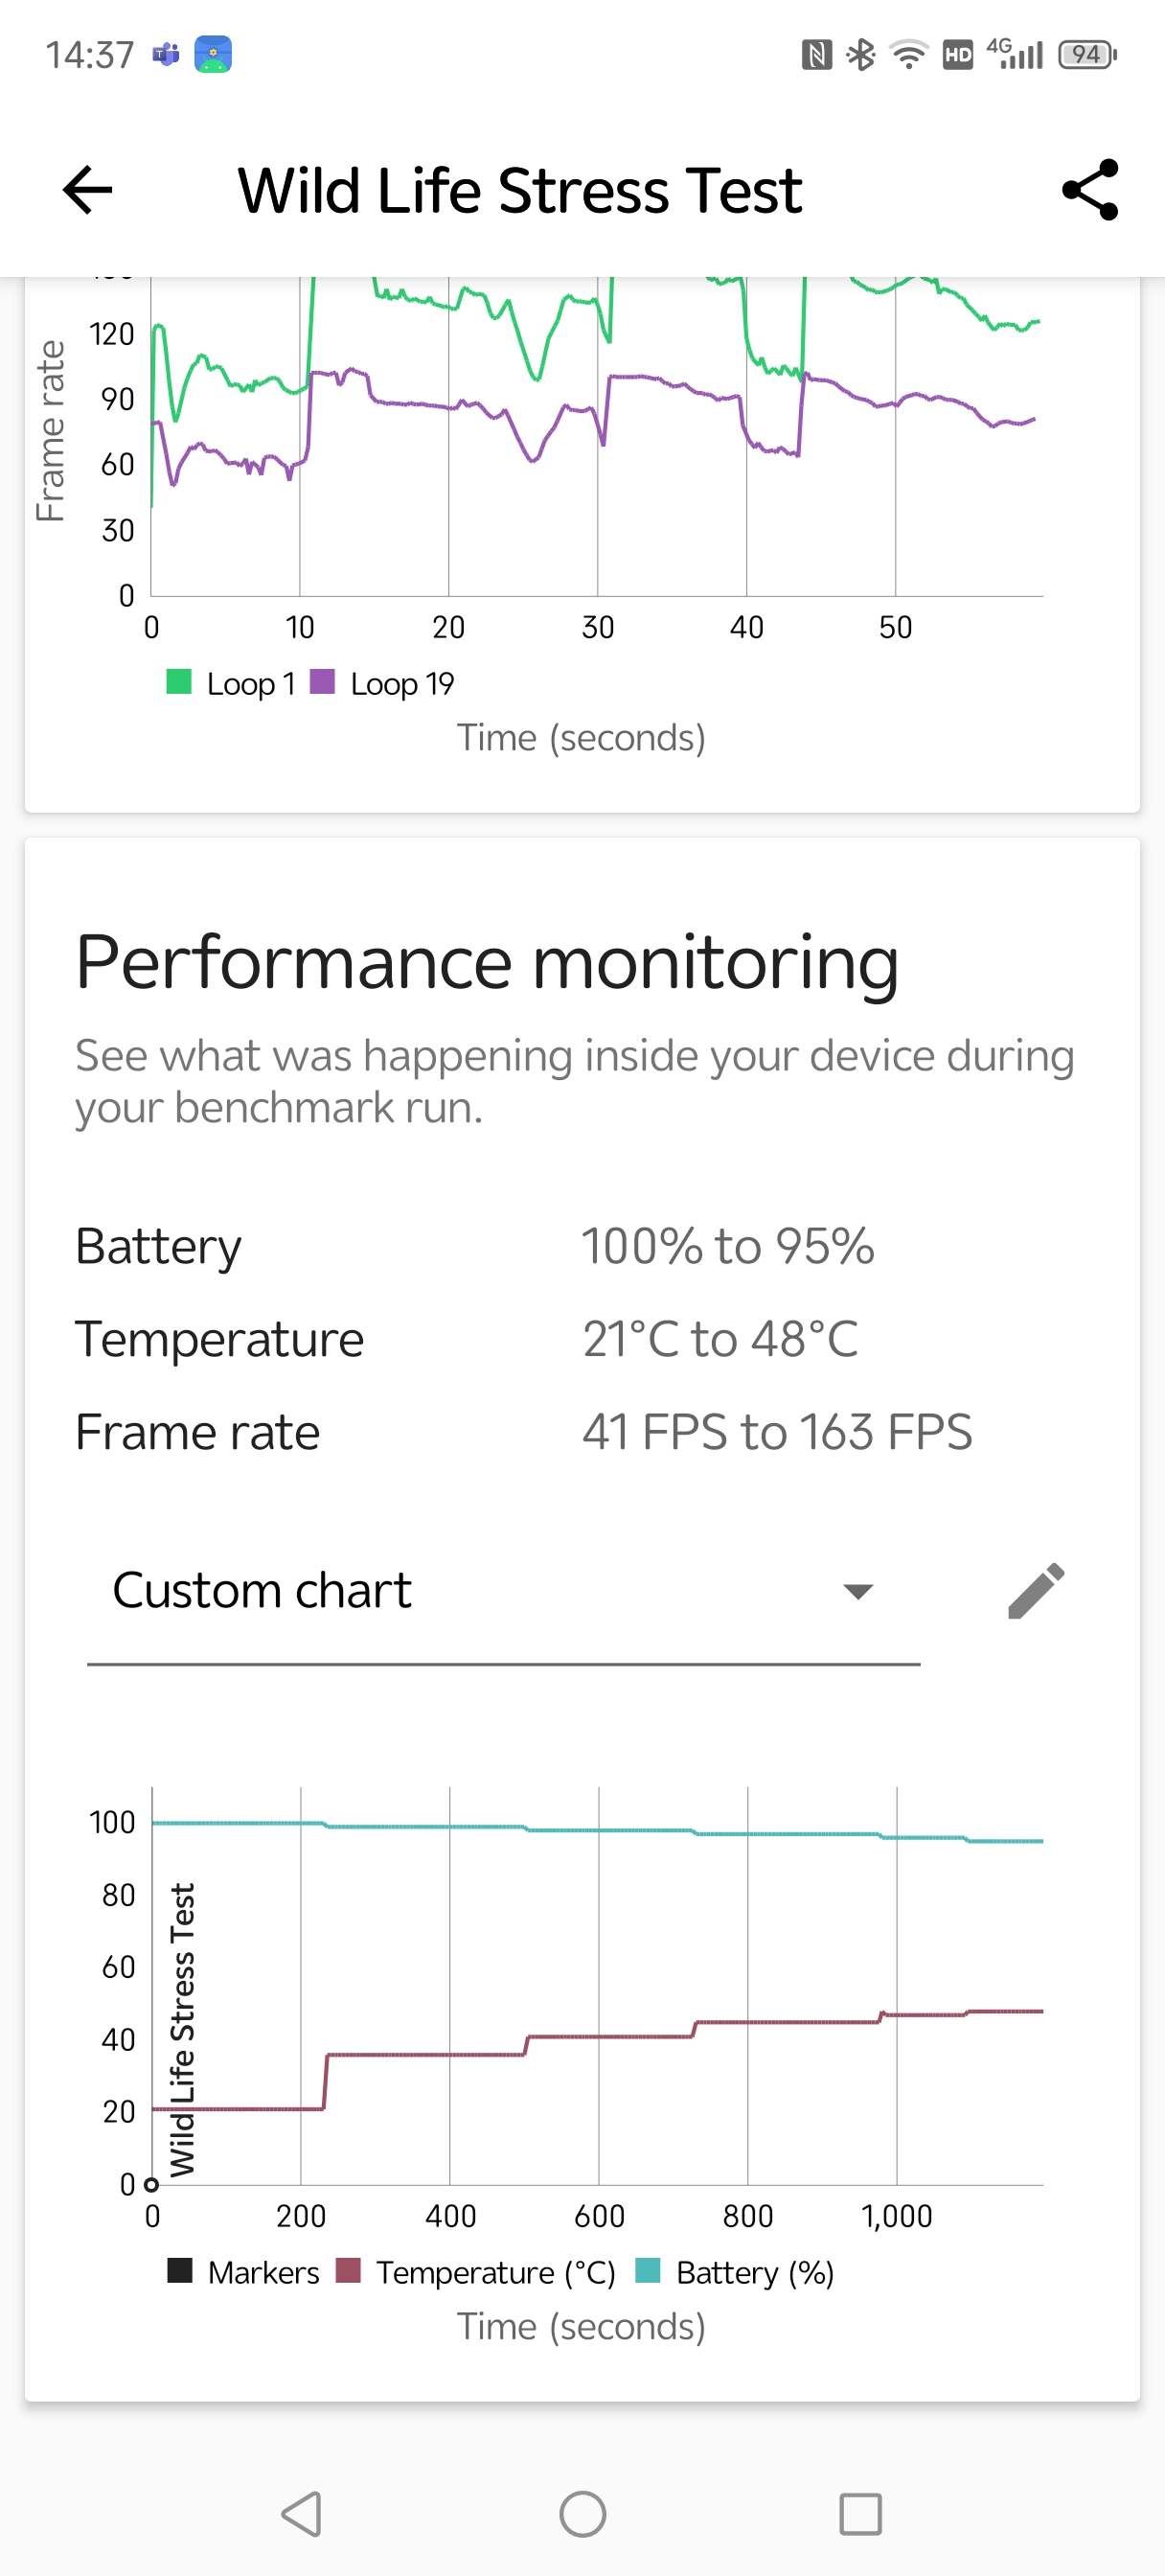Tap the battery indicator in status bar
The image size is (1165, 2576).
click(1087, 54)
